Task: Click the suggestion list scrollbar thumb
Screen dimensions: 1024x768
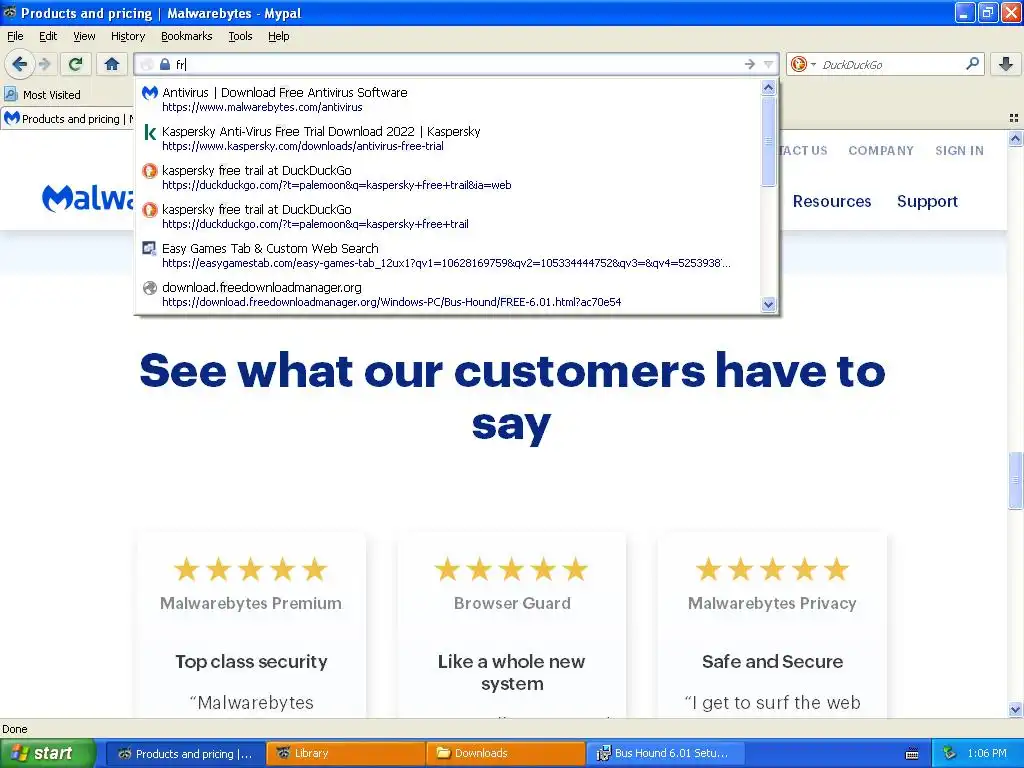Action: point(769,140)
